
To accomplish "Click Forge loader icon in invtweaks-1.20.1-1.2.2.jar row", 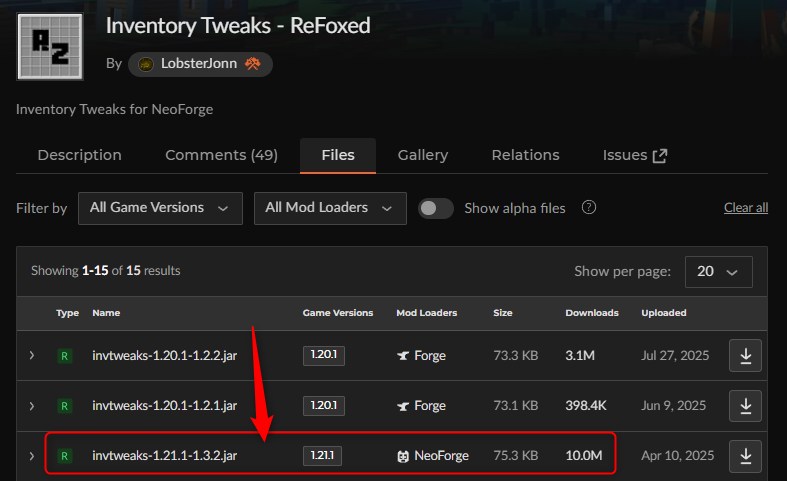I will click(x=403, y=356).
